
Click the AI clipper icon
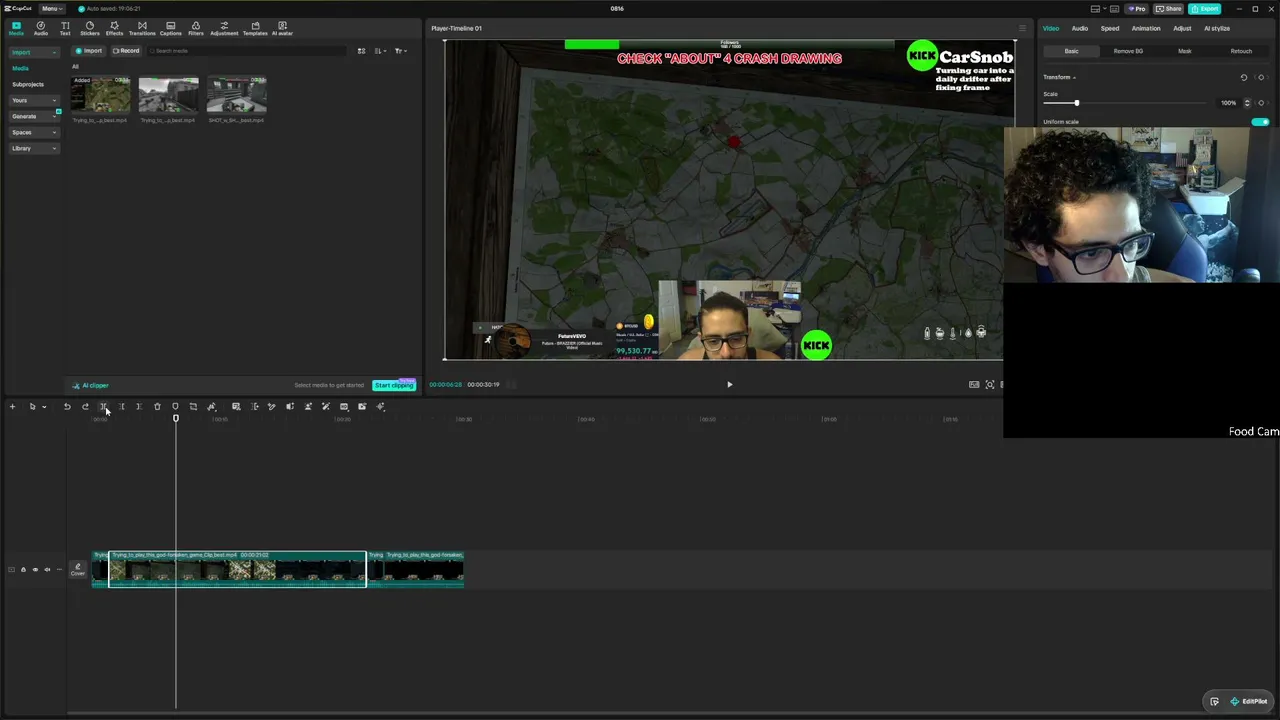(76, 386)
